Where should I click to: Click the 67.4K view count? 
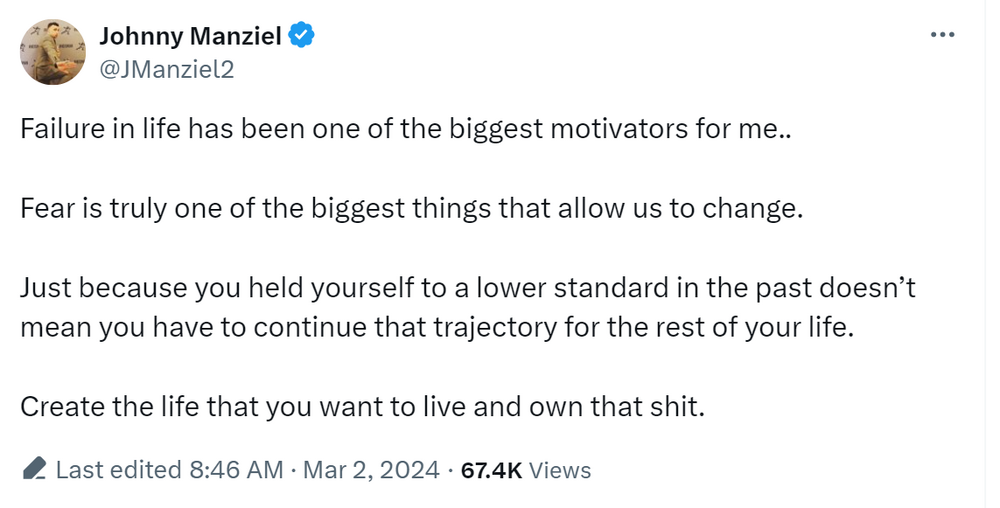tap(491, 470)
